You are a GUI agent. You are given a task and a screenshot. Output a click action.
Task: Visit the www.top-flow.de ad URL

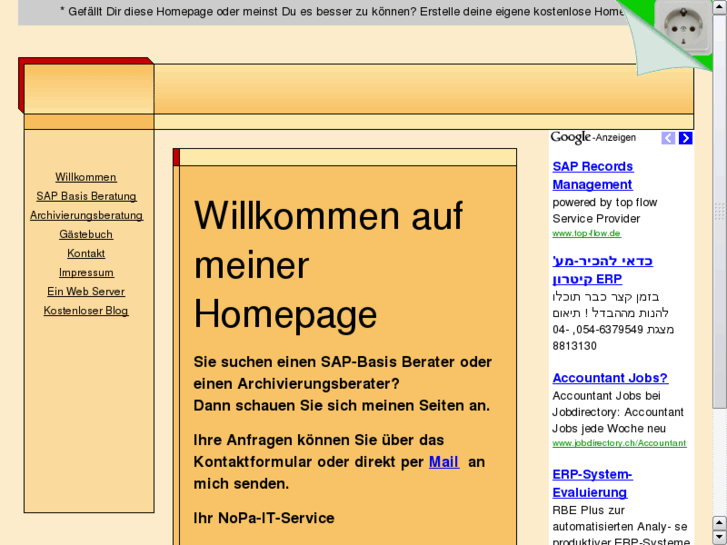pyautogui.click(x=587, y=233)
